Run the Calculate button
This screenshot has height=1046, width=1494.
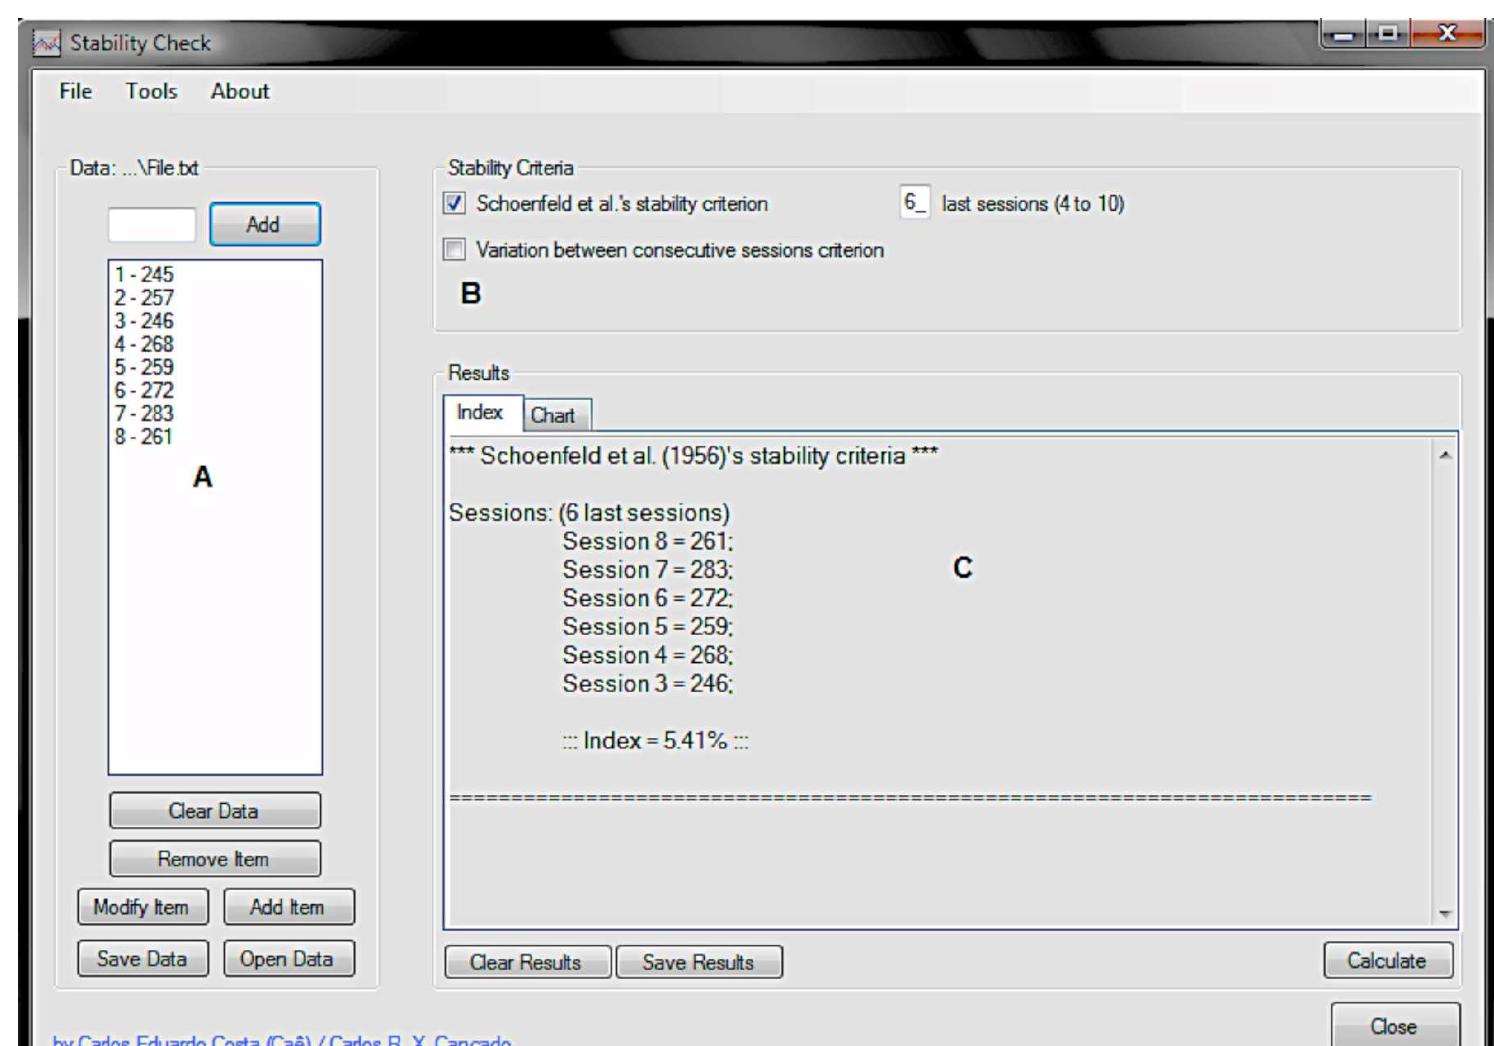point(1388,960)
